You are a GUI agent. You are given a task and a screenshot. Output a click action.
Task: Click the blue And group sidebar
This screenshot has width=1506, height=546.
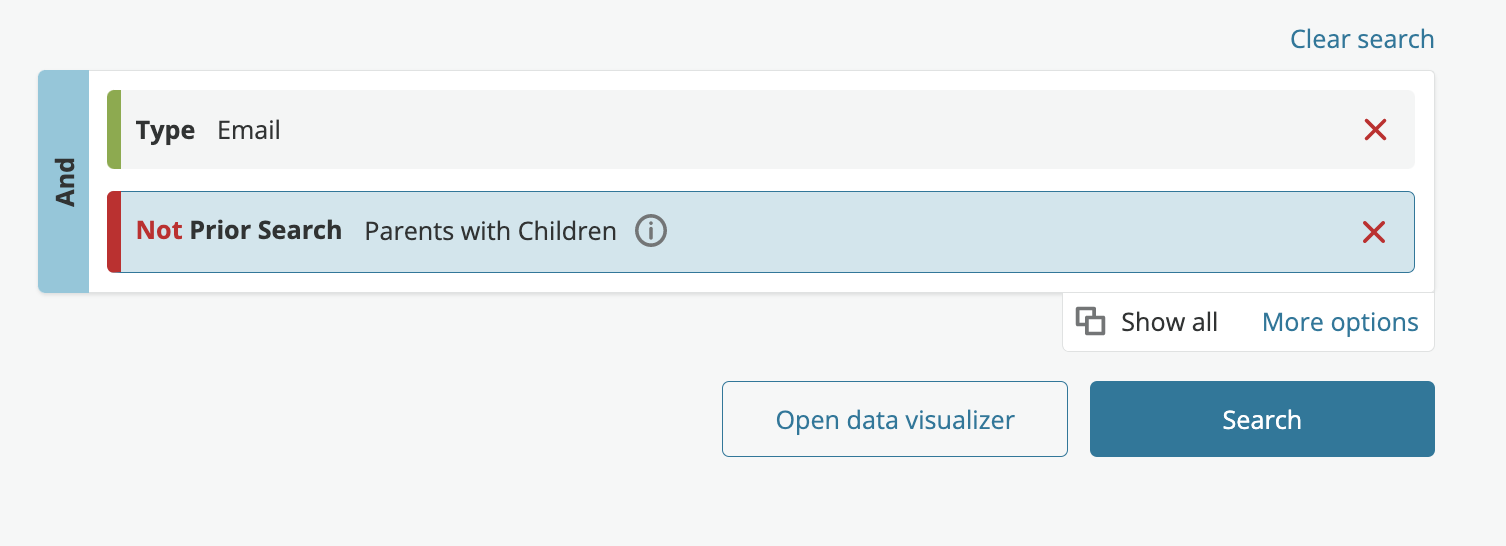(64, 182)
